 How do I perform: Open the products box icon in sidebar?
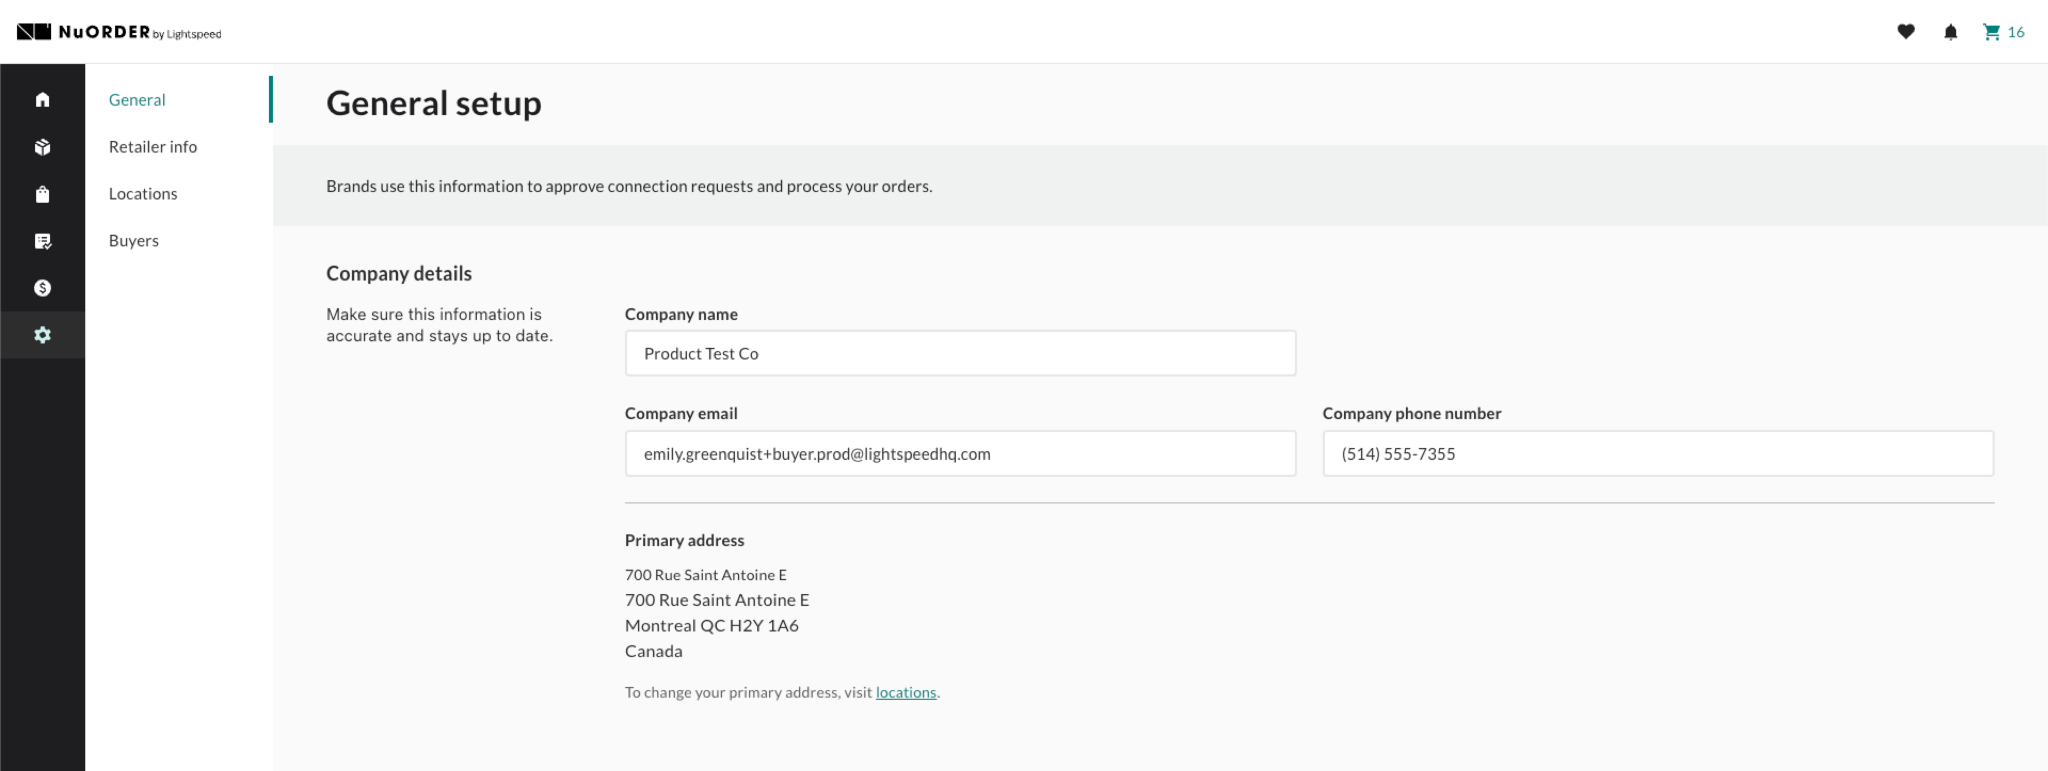tap(42, 147)
